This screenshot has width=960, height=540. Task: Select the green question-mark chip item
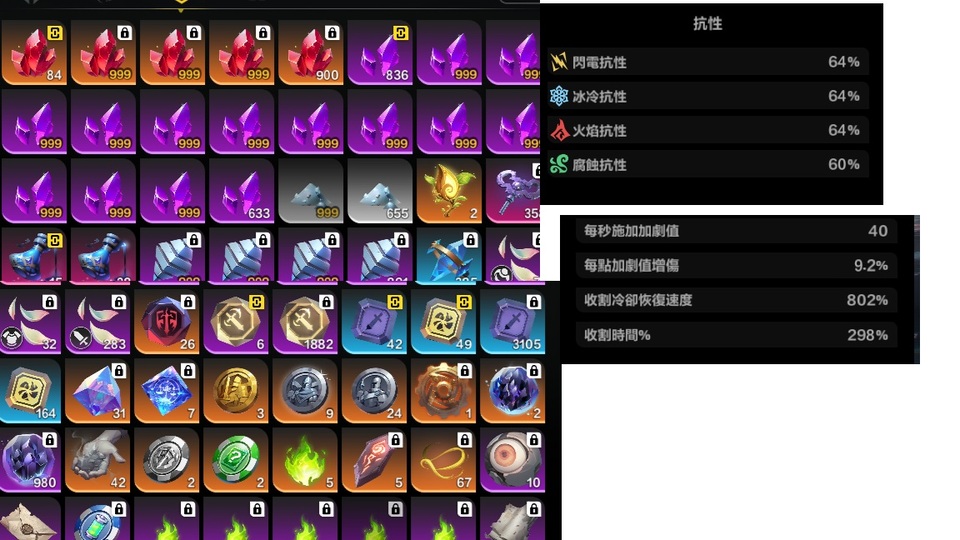pos(236,460)
